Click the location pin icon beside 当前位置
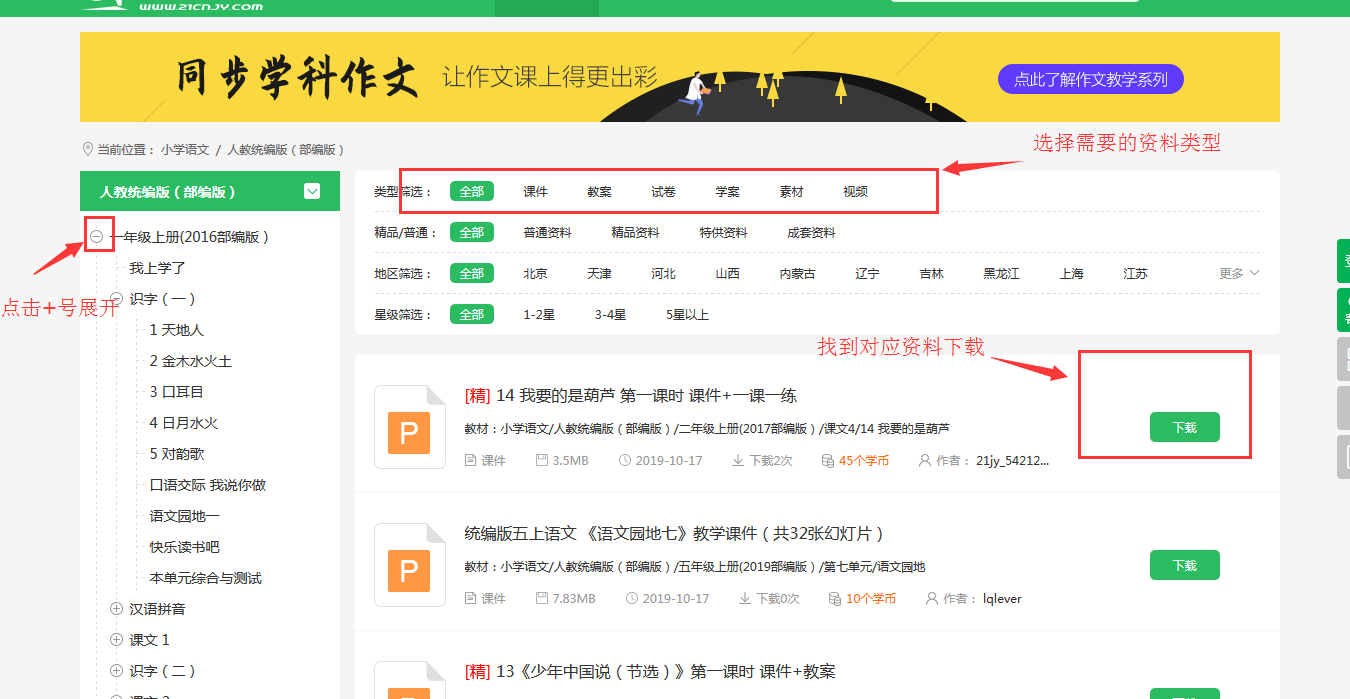Screen dimensions: 1350x699 (x=87, y=149)
